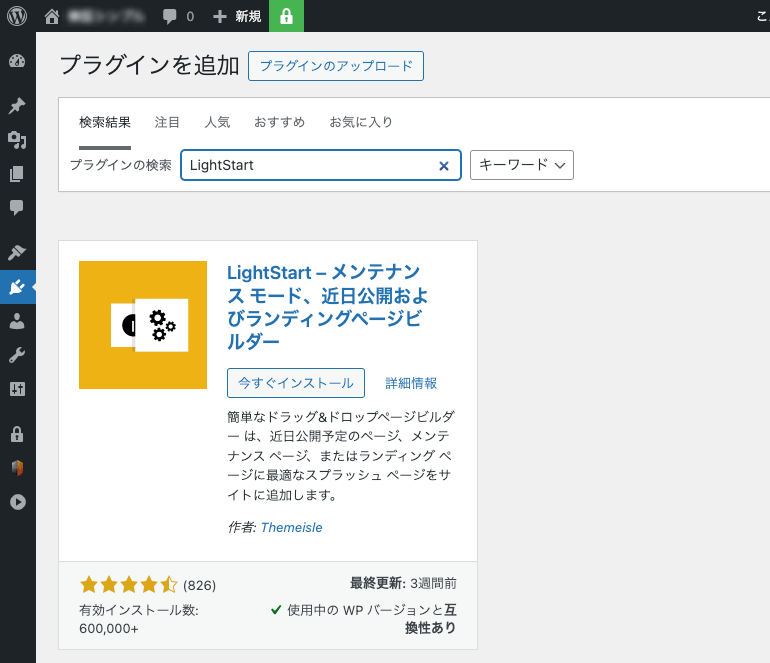
Task: Click the 600,000+ active installs text
Action: tap(109, 629)
